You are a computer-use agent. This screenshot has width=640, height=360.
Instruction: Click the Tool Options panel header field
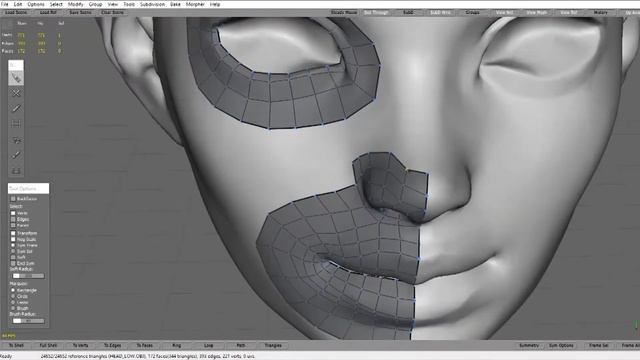coord(28,189)
